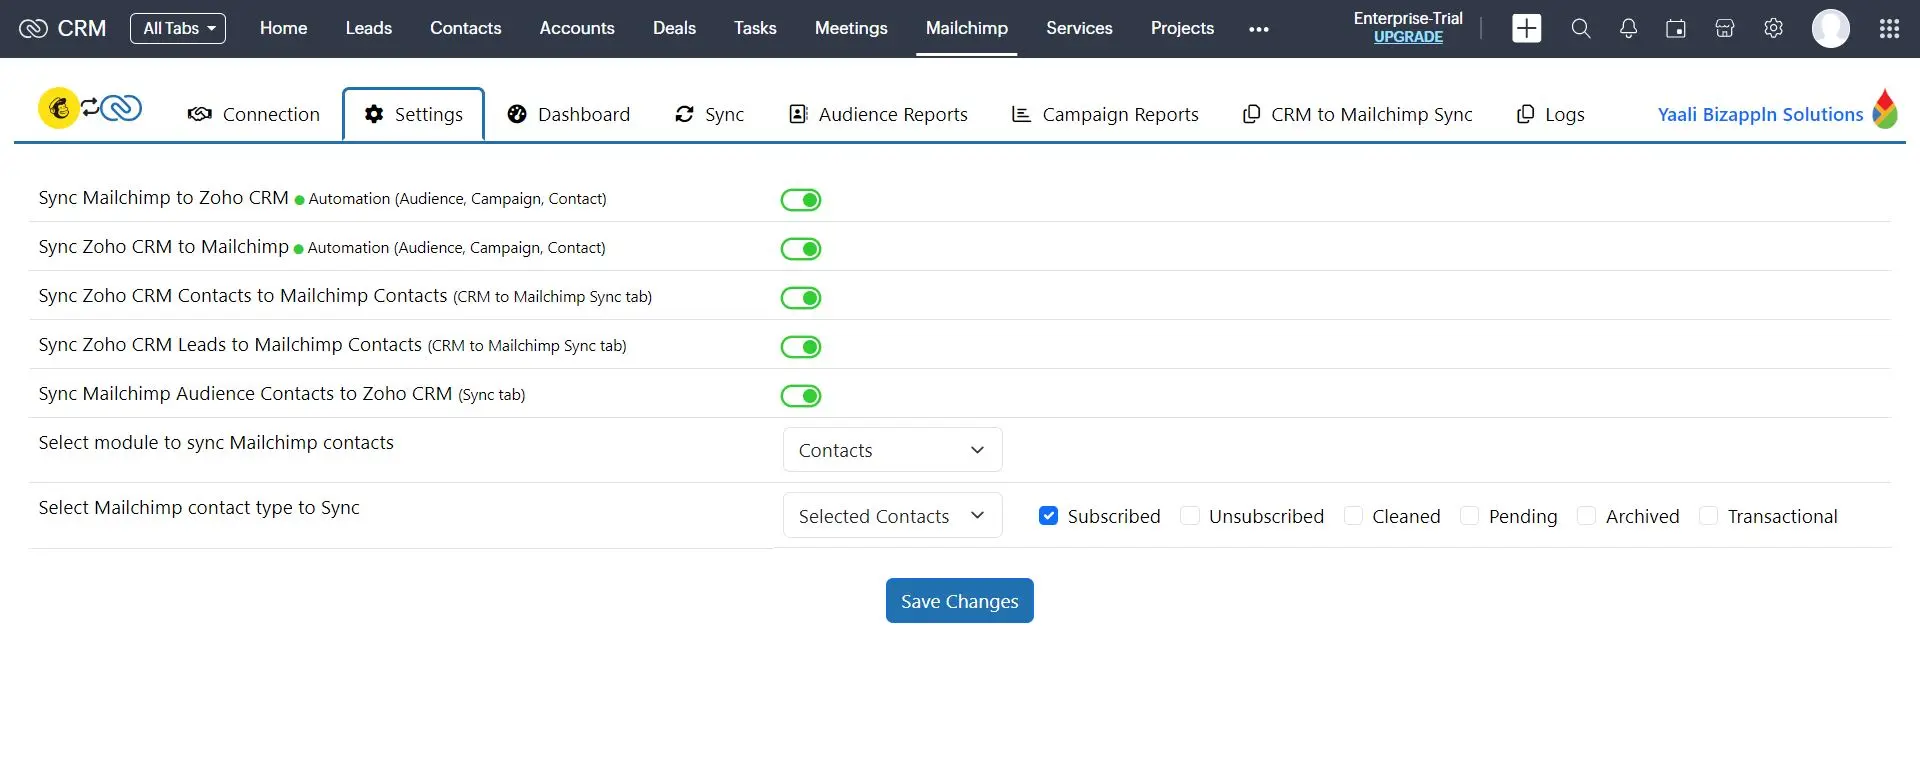
Task: Check the Pending checkbox
Action: [1470, 516]
